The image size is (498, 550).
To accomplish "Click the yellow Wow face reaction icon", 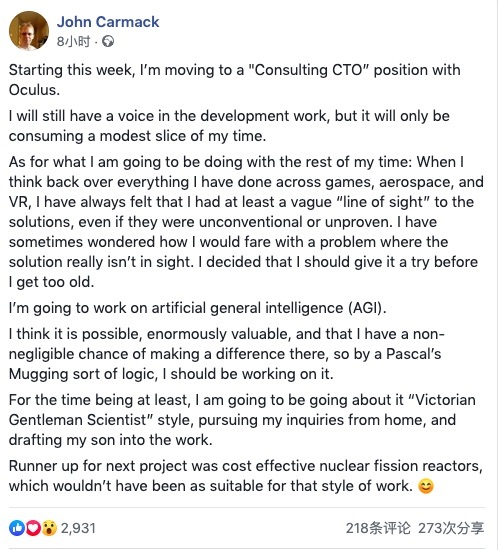I will click(x=49, y=528).
